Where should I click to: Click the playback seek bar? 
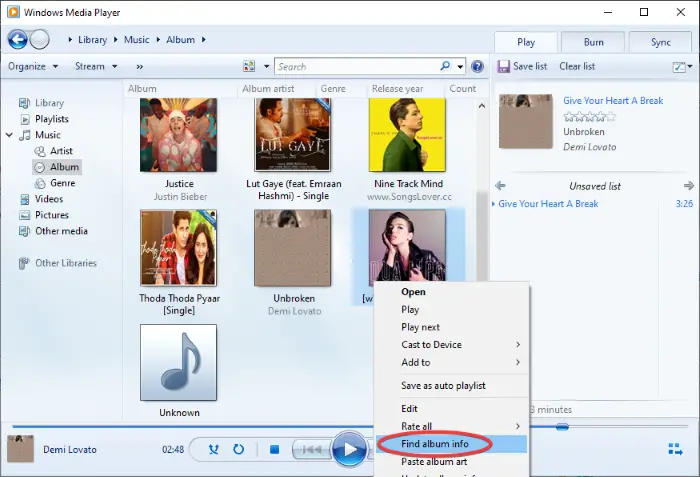click(x=192, y=427)
